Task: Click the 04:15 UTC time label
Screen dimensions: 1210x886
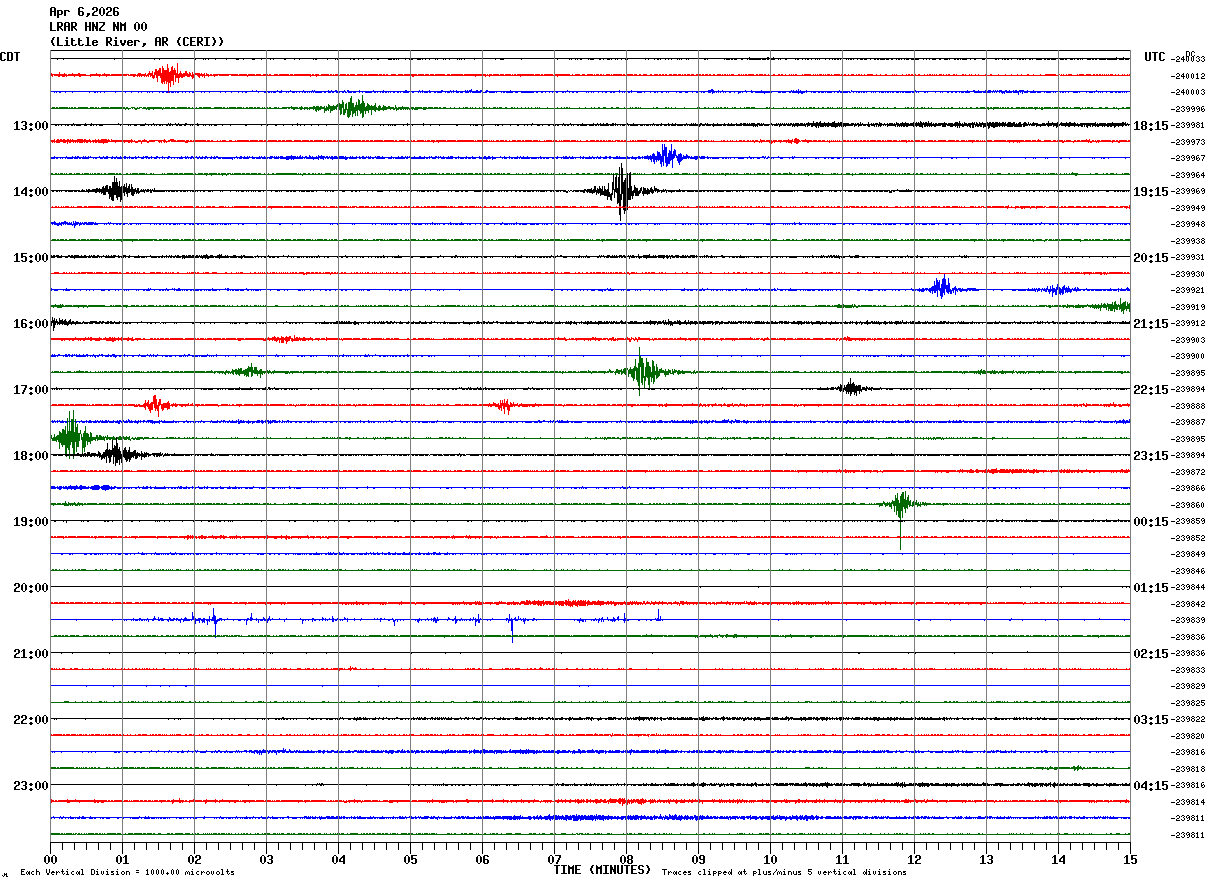Action: (1151, 785)
